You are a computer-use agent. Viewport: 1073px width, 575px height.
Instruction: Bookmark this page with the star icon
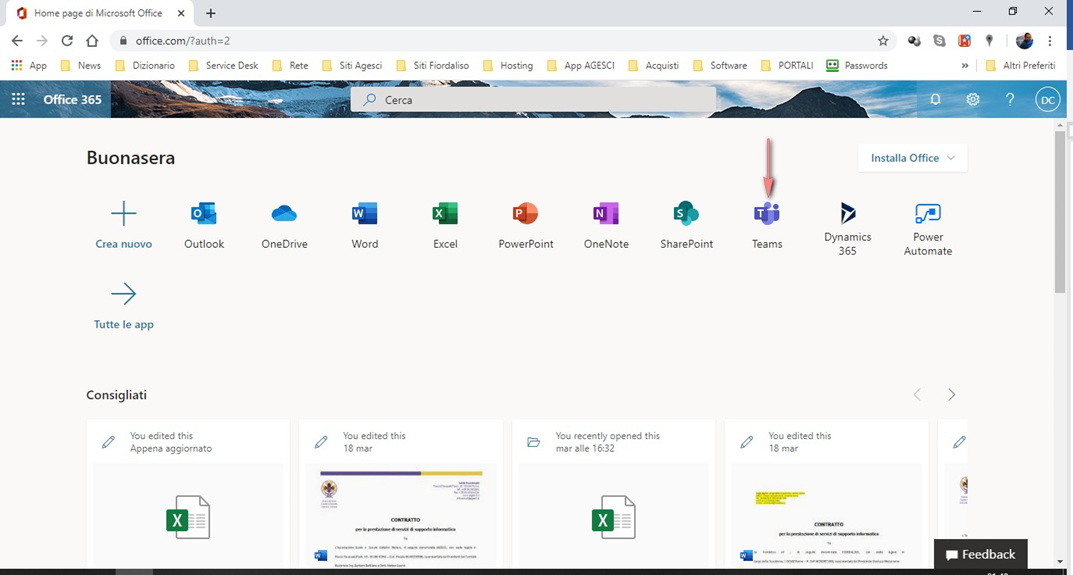point(883,41)
